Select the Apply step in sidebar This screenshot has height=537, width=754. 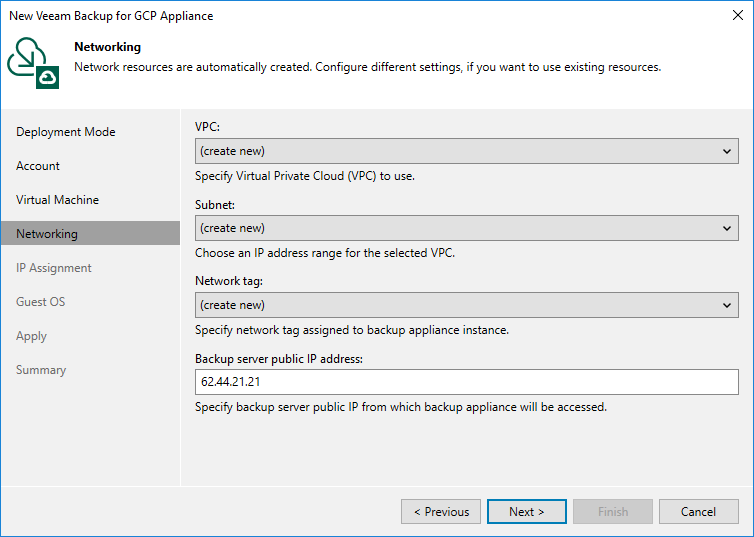tap(32, 336)
